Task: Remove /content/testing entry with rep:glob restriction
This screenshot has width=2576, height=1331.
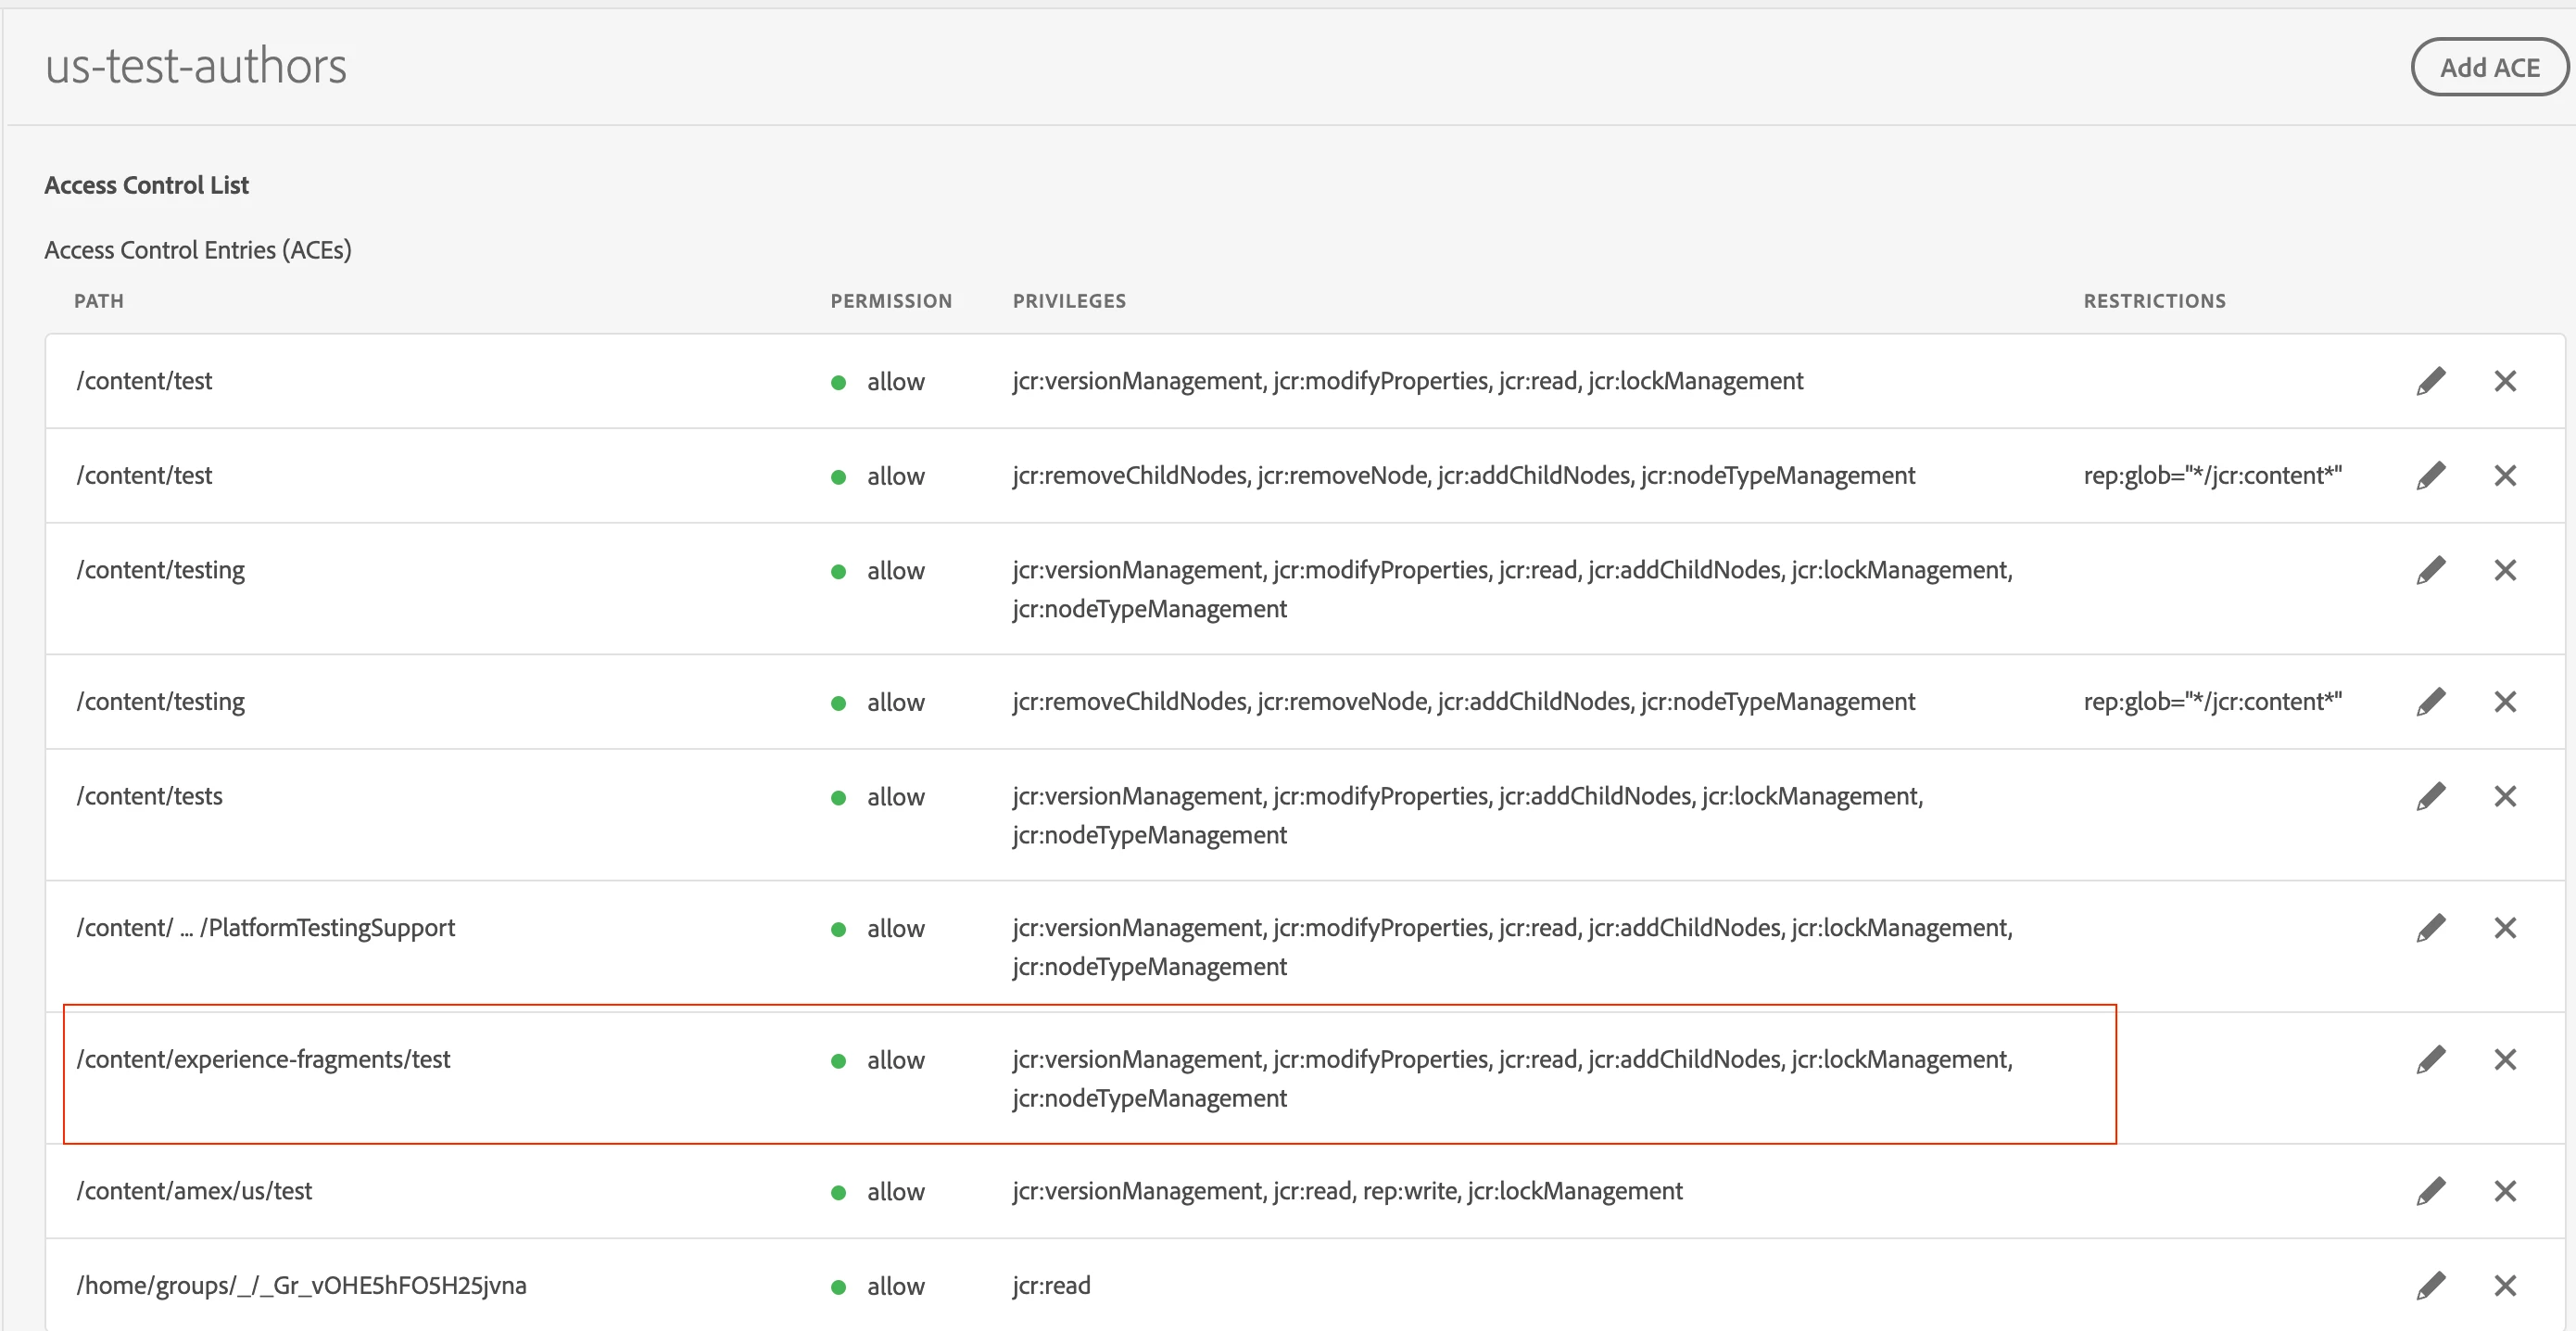Action: coord(2504,702)
